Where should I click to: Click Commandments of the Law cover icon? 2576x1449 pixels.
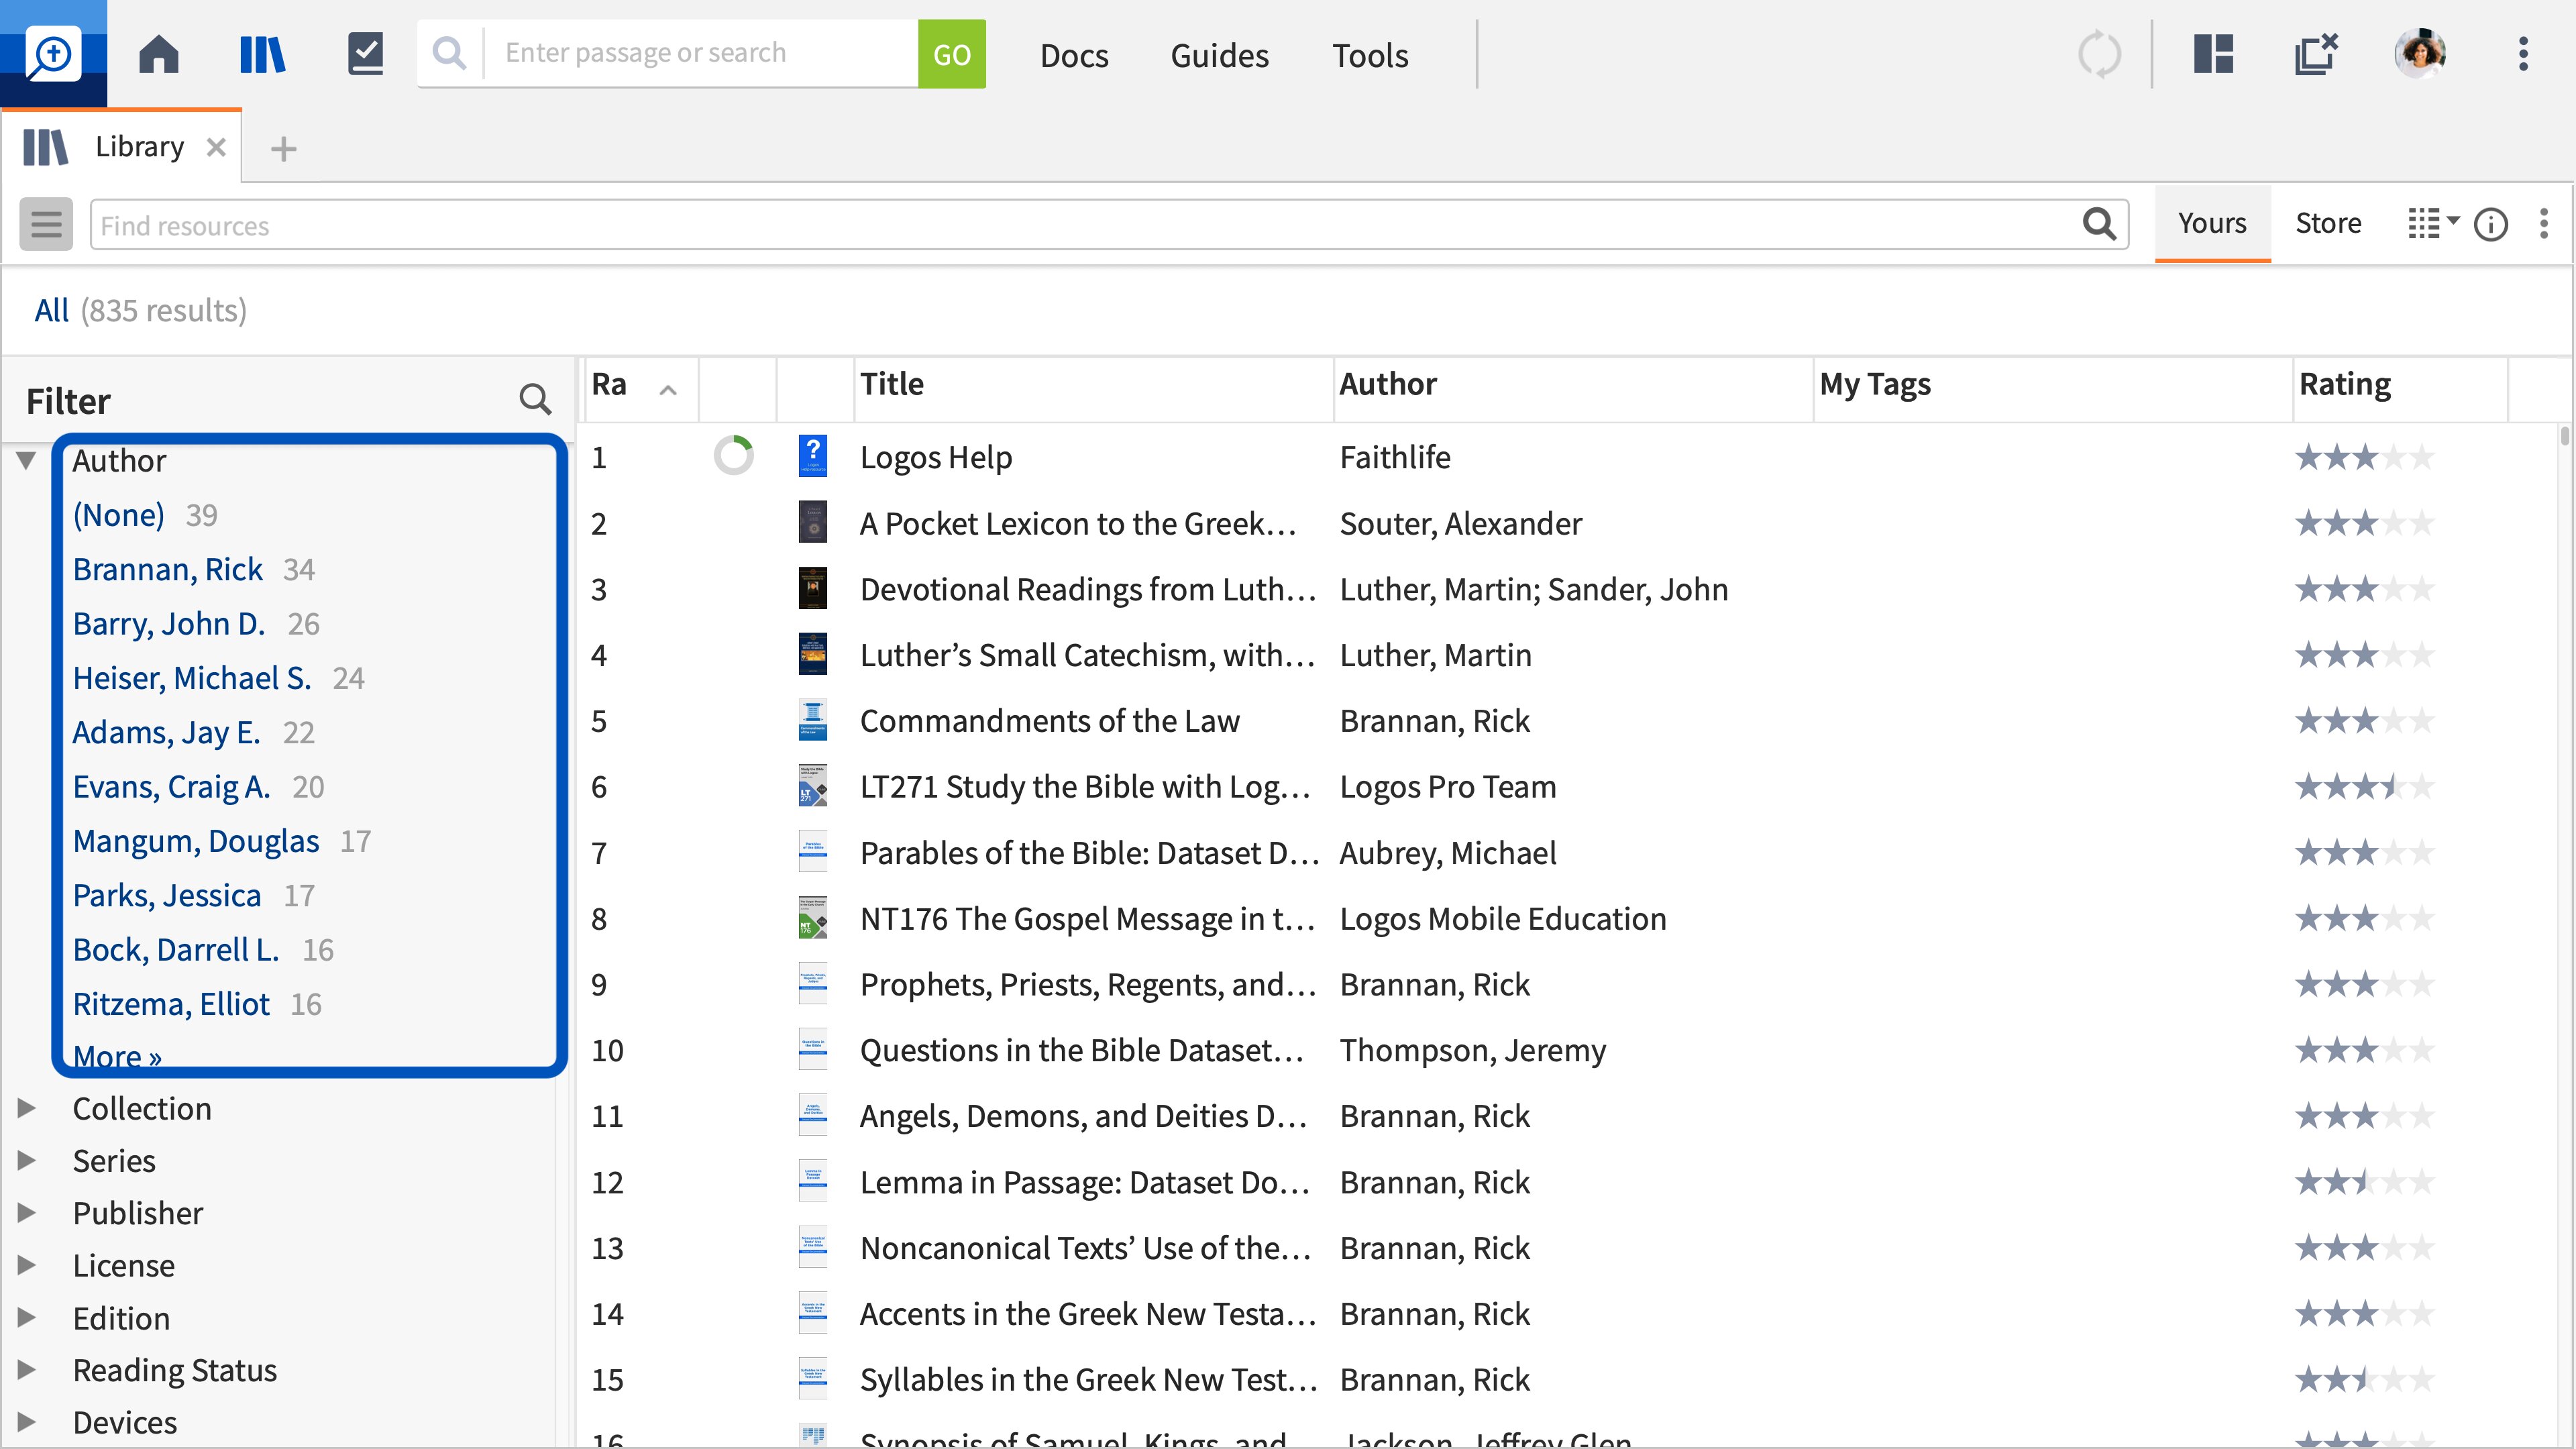click(x=812, y=720)
